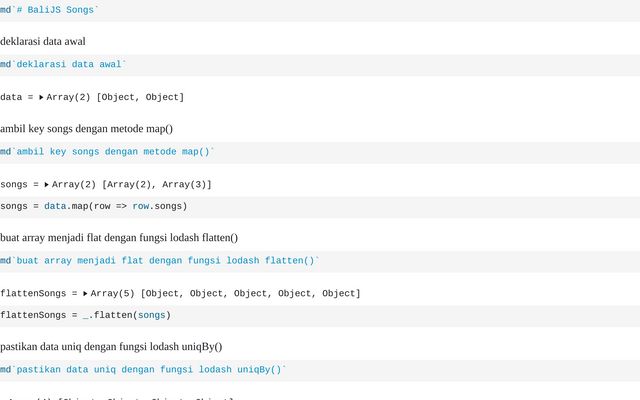Focus the md`buat array menjadi flat` code cell

[160, 261]
